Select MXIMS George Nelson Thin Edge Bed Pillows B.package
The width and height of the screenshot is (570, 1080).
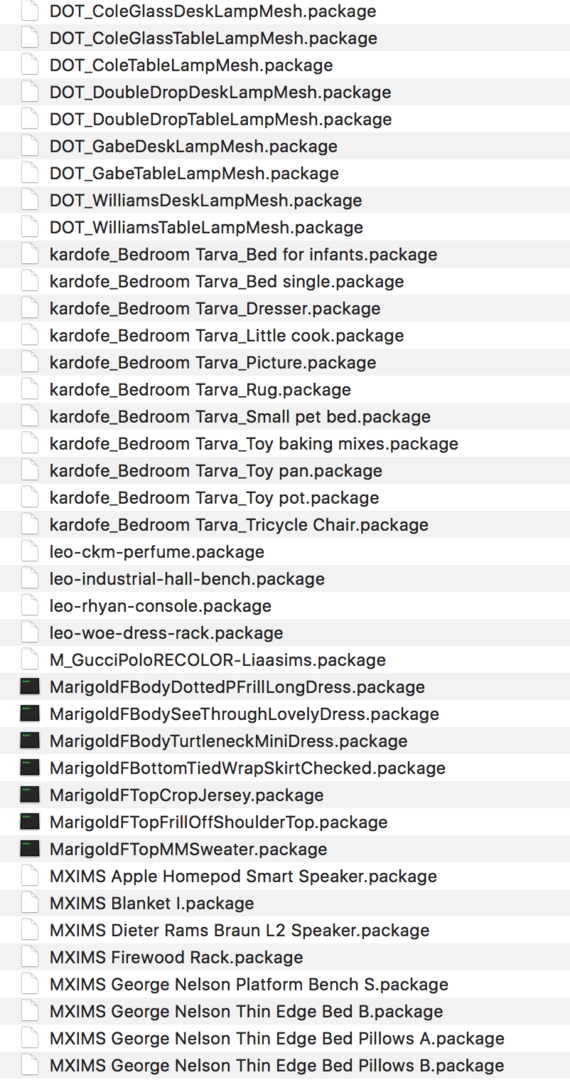click(x=277, y=1066)
